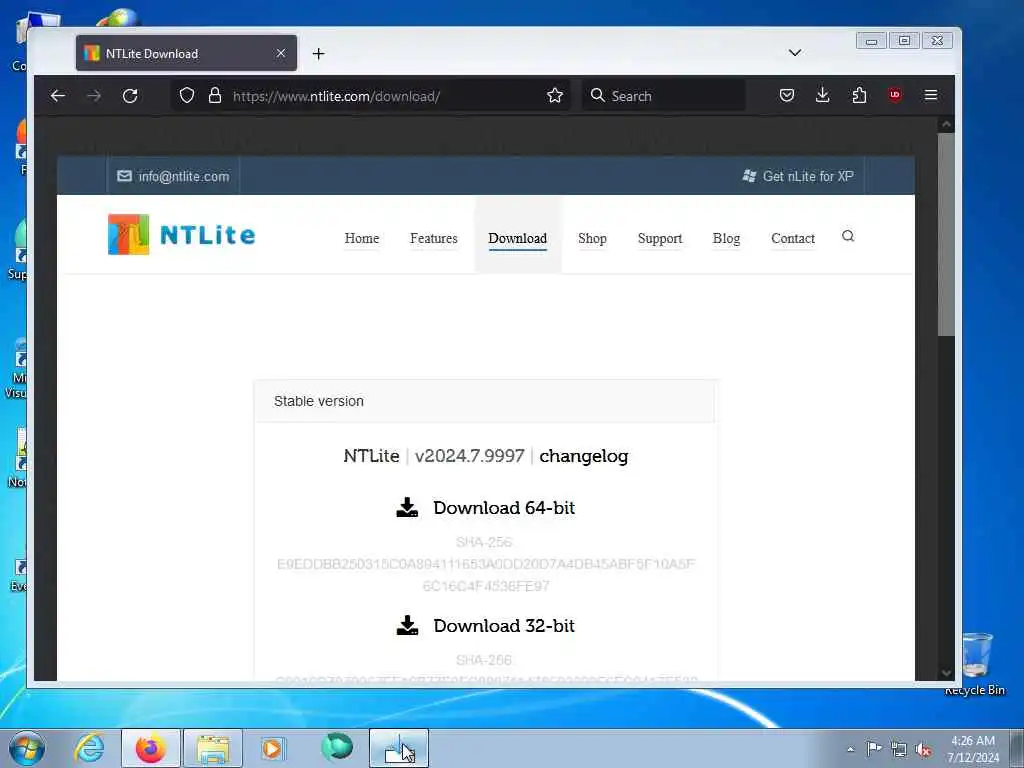Screen dimensions: 1024x768
Task: Click the network tray icon
Action: (899, 750)
